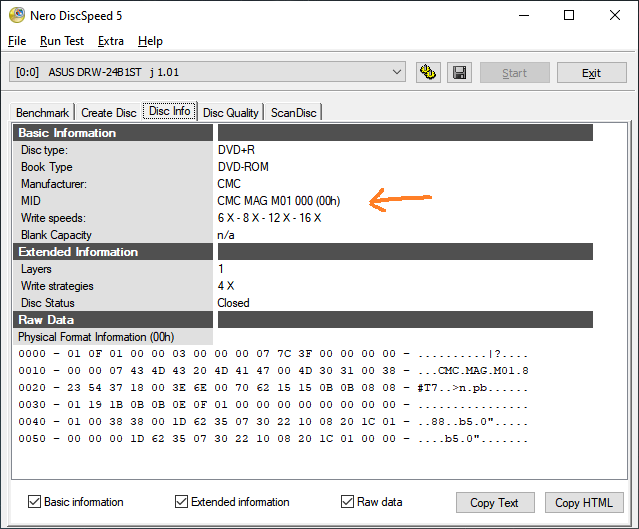Click the MID label
Screen dimensions: 639x529
31,201
